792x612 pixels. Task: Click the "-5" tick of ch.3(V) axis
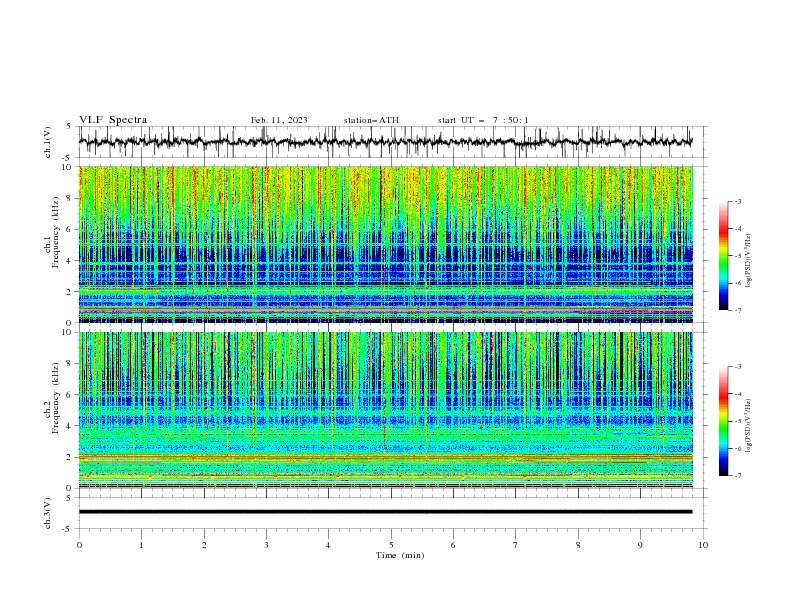tap(68, 529)
